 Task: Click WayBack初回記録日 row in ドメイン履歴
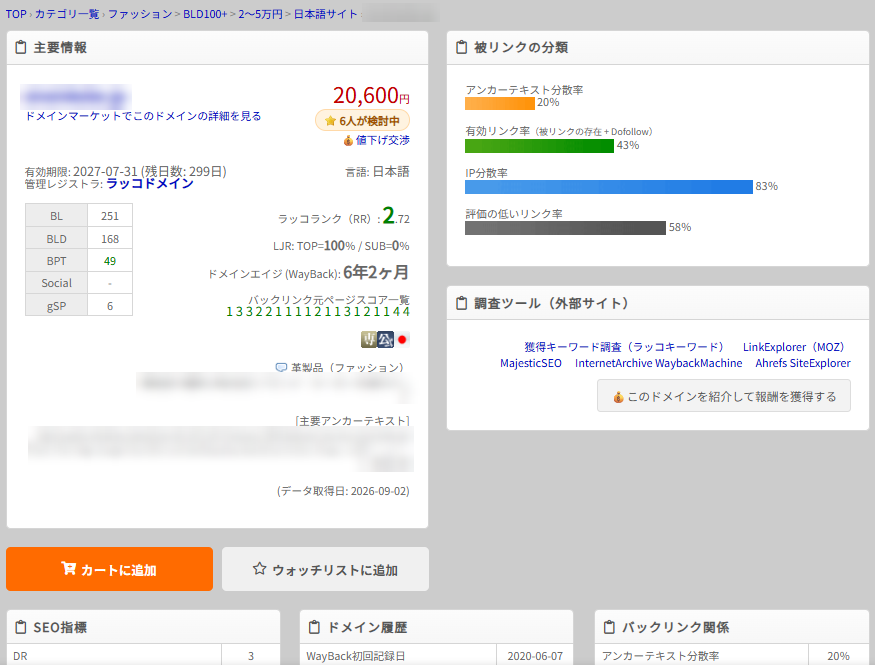(436, 655)
